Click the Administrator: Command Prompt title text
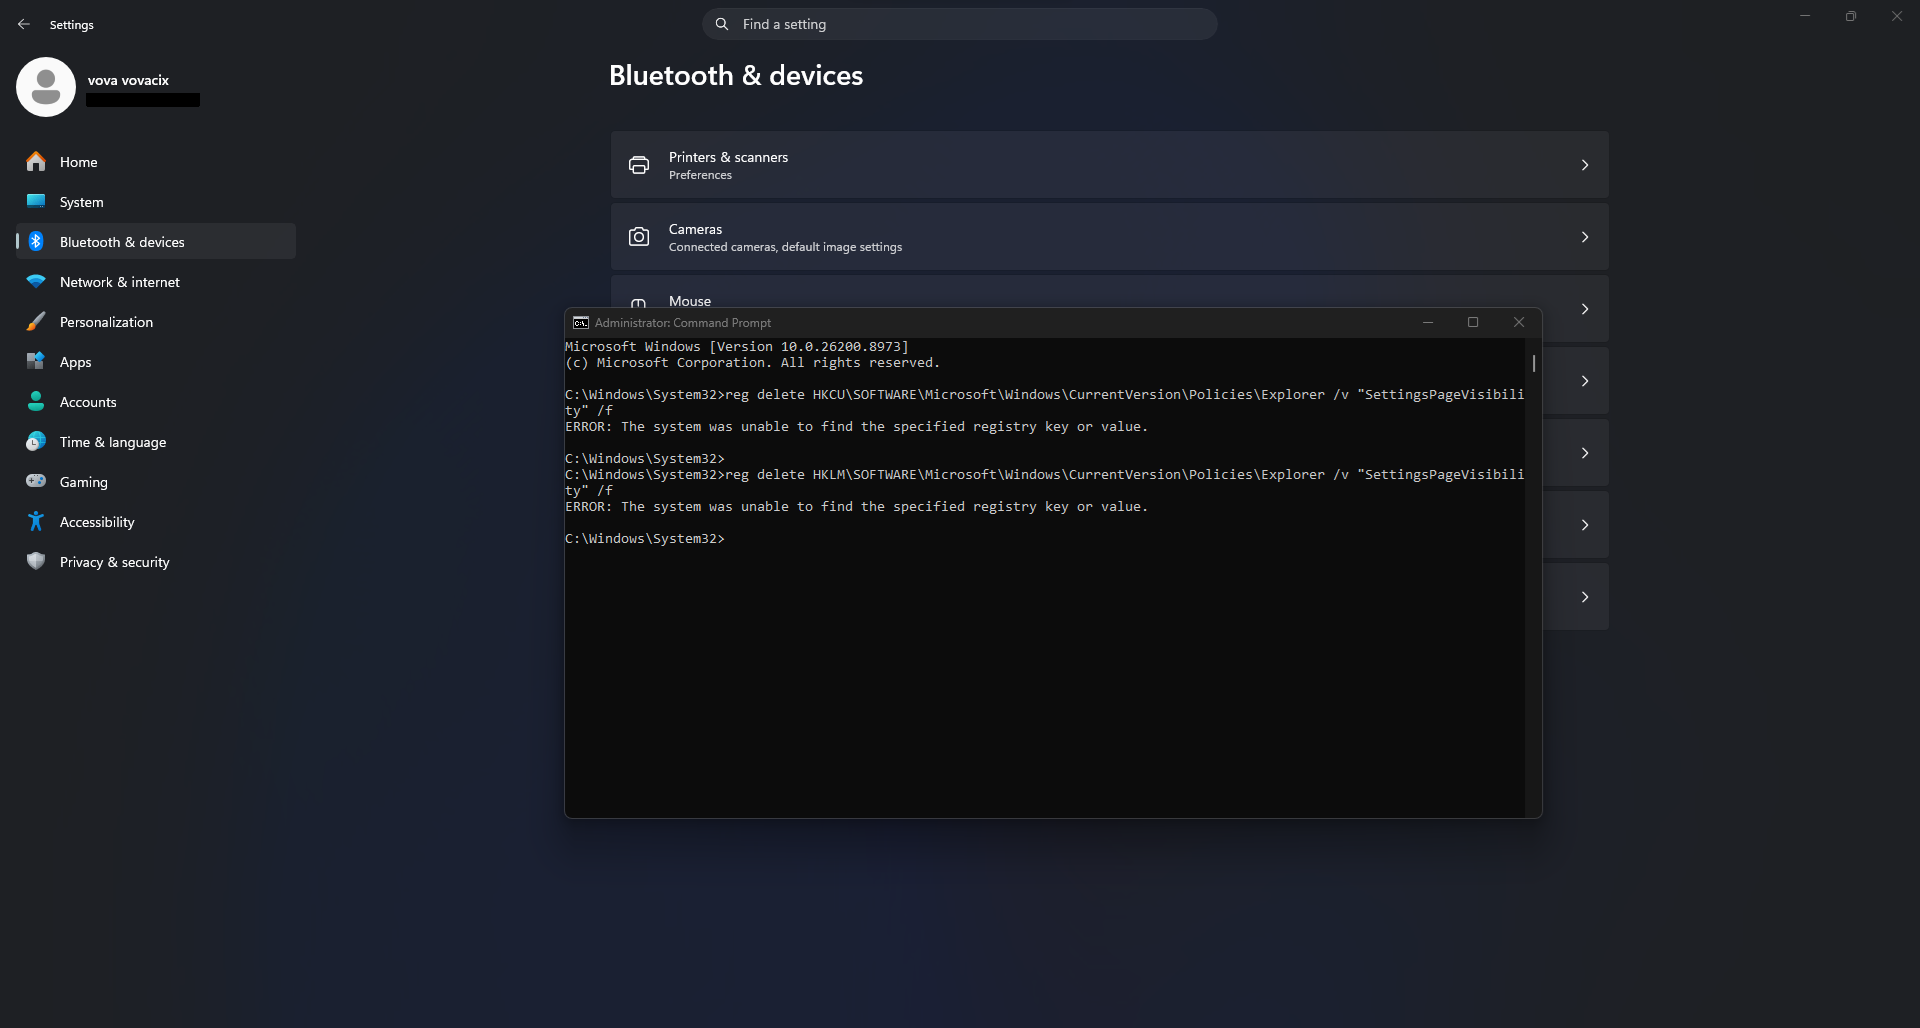 [x=683, y=323]
